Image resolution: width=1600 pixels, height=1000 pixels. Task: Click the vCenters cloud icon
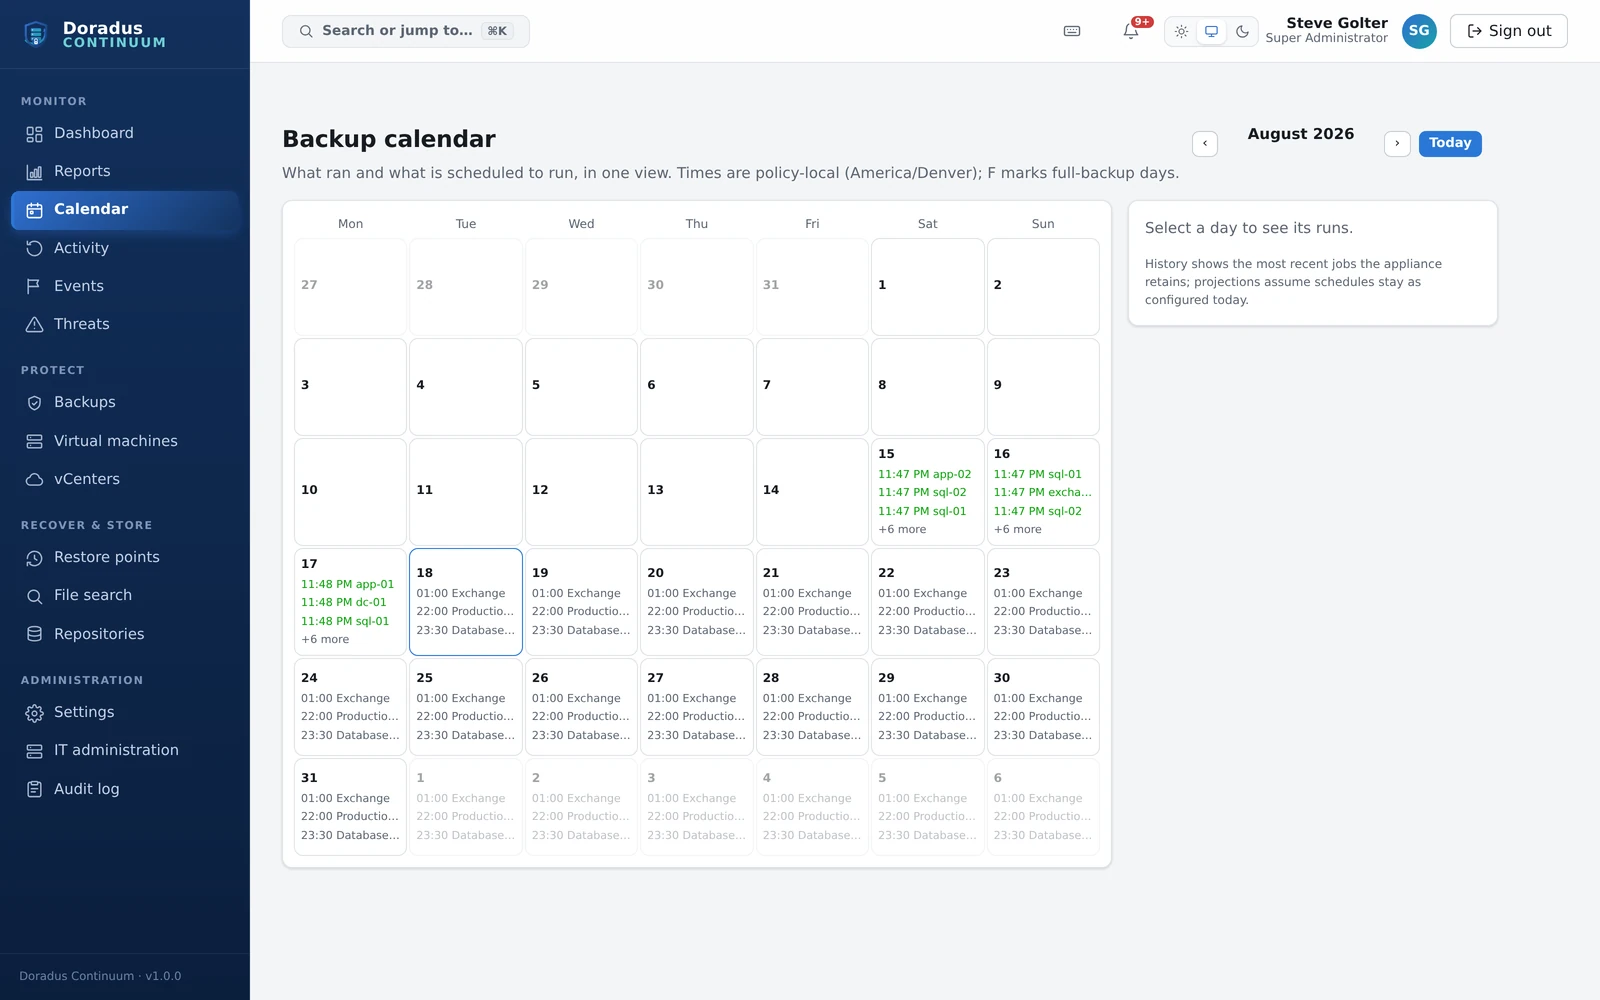34,480
